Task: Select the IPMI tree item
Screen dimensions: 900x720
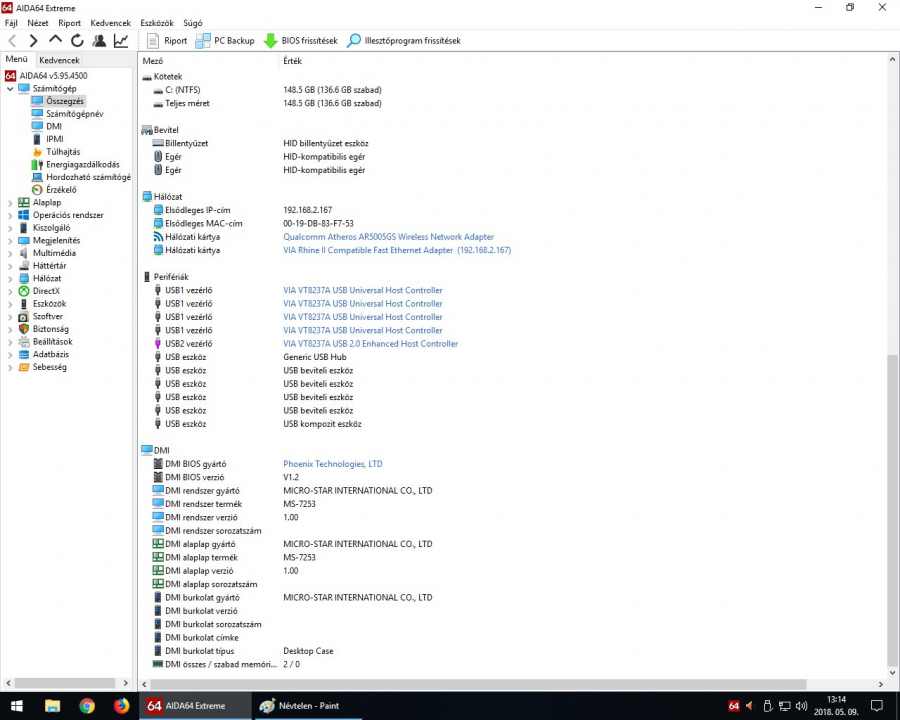Action: pyautogui.click(x=55, y=139)
